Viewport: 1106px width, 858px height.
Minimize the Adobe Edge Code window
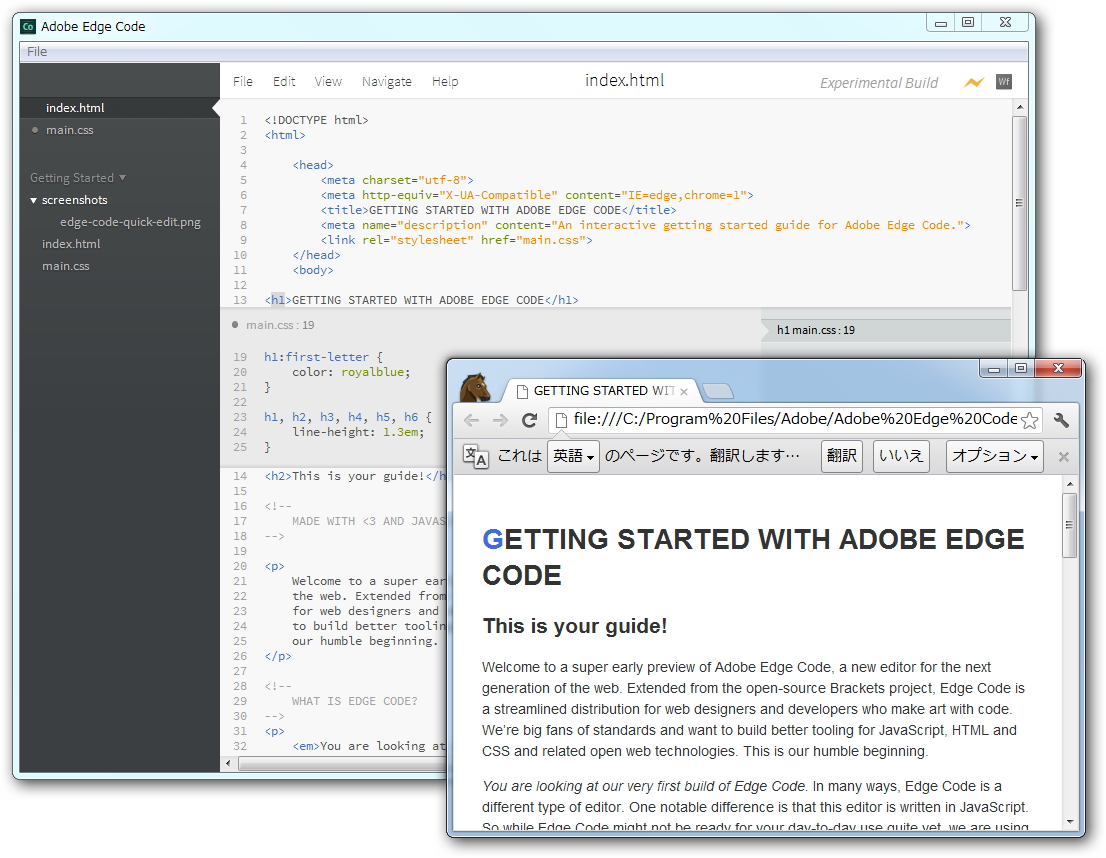[x=940, y=23]
